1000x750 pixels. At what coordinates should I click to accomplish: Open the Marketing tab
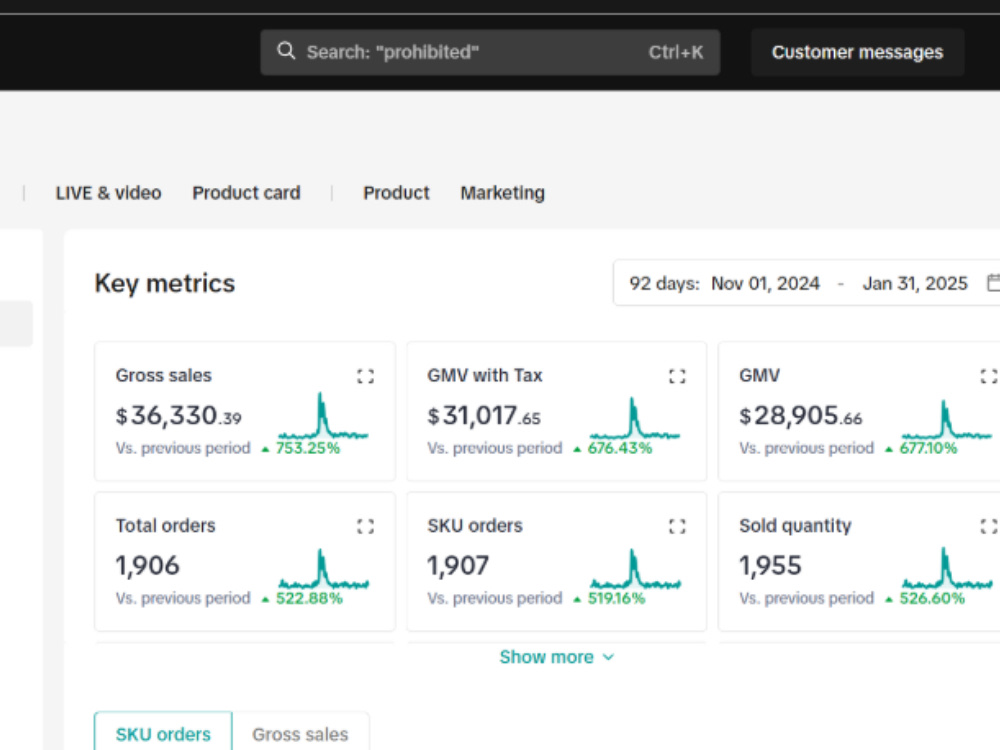point(503,193)
